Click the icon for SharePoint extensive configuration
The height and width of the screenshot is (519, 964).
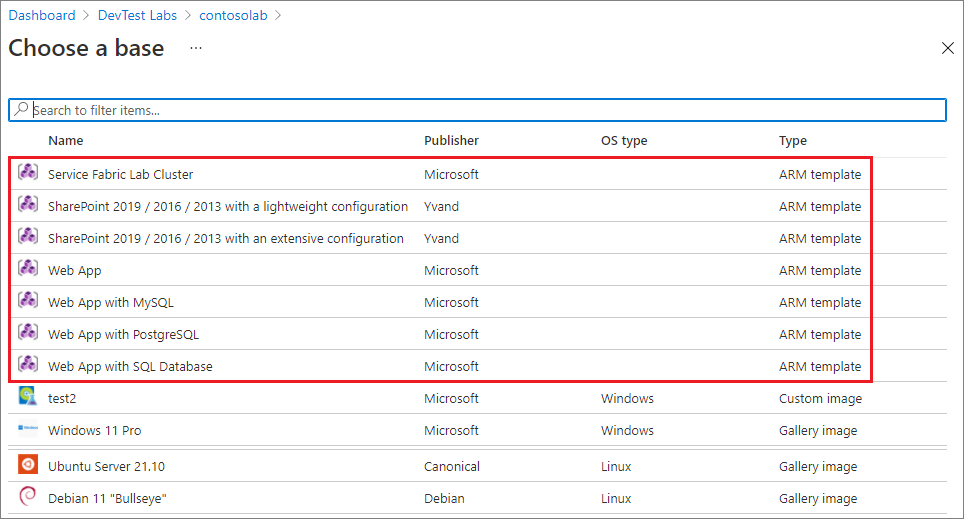coord(28,236)
